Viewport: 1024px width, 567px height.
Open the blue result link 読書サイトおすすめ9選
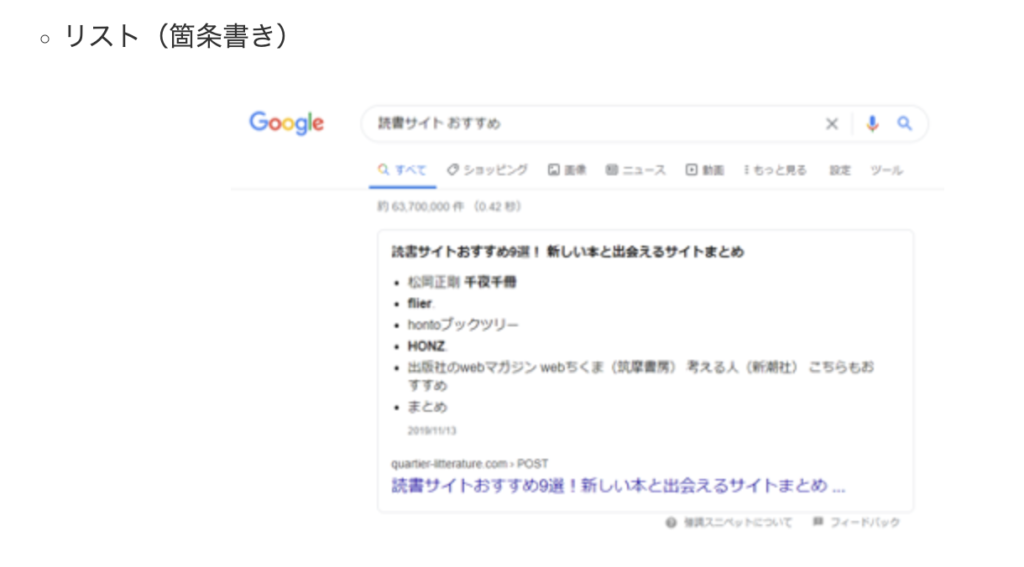point(618,486)
